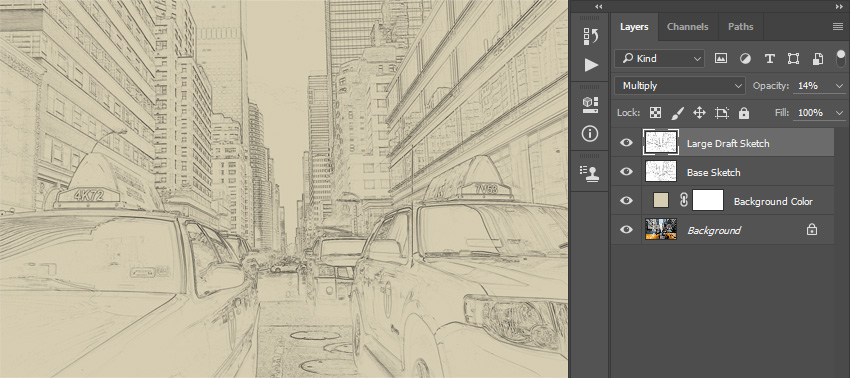This screenshot has height=378, width=850.
Task: Select the Layers tab
Action: (634, 27)
